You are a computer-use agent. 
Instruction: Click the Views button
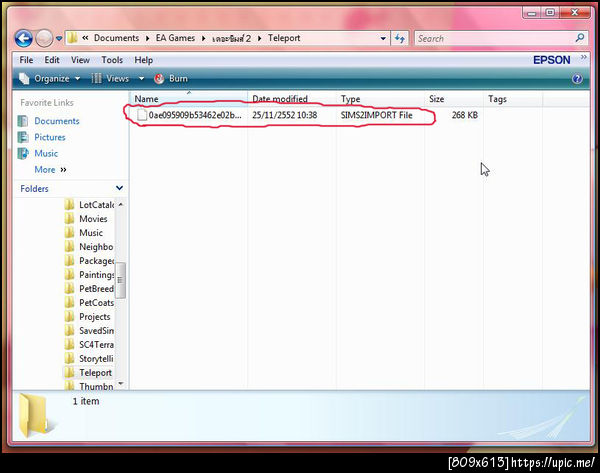coord(110,78)
